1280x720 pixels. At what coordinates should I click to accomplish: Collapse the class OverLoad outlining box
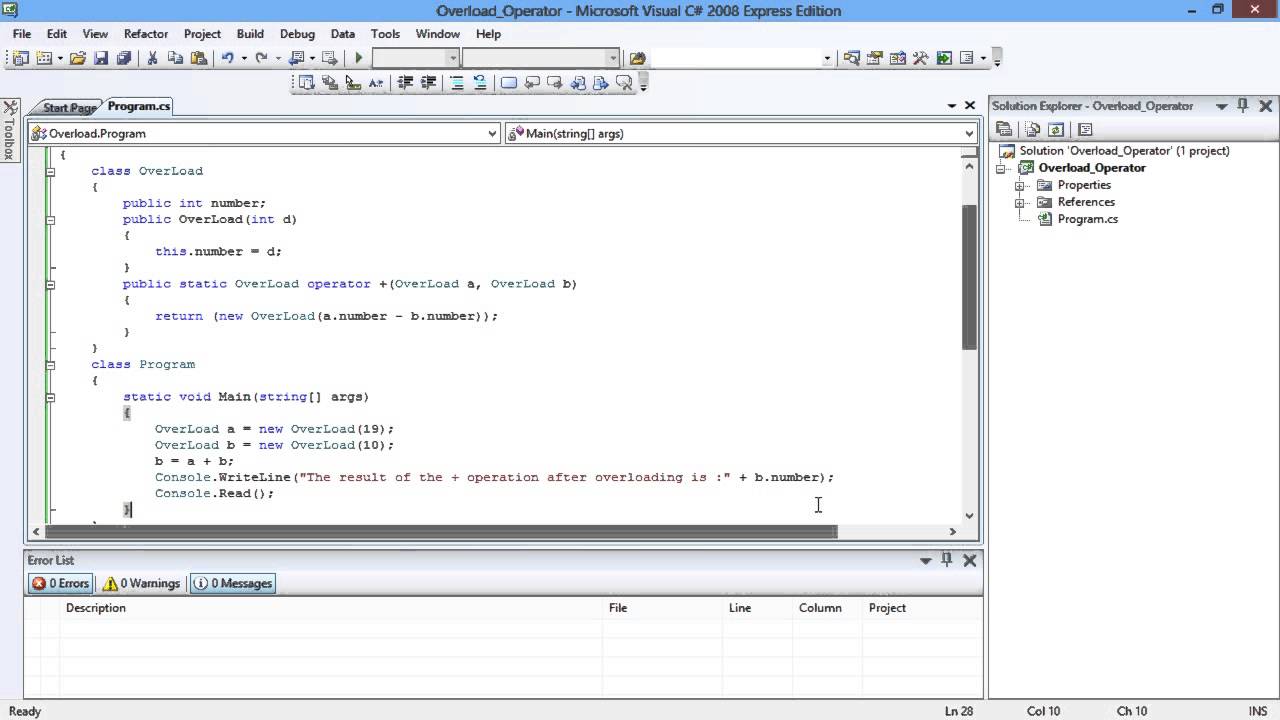point(50,171)
